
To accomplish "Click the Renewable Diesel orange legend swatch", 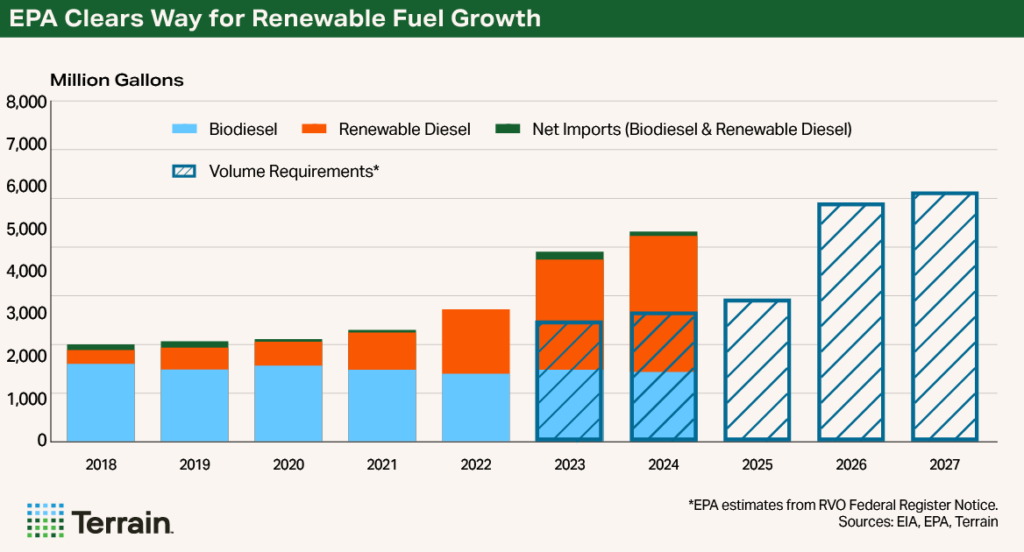I will [314, 129].
